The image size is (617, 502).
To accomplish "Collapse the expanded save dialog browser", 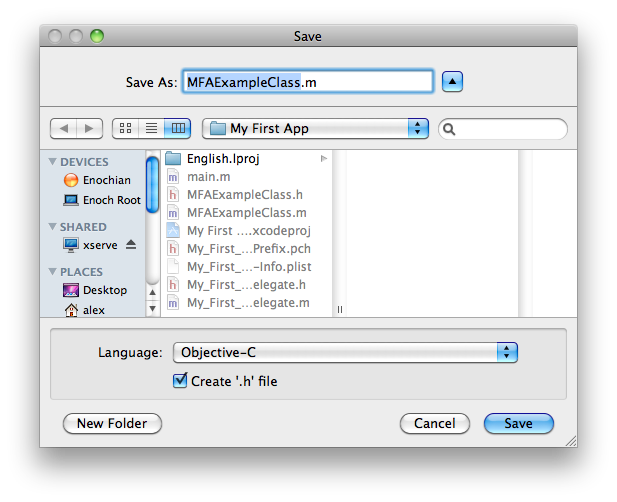I will (x=453, y=82).
